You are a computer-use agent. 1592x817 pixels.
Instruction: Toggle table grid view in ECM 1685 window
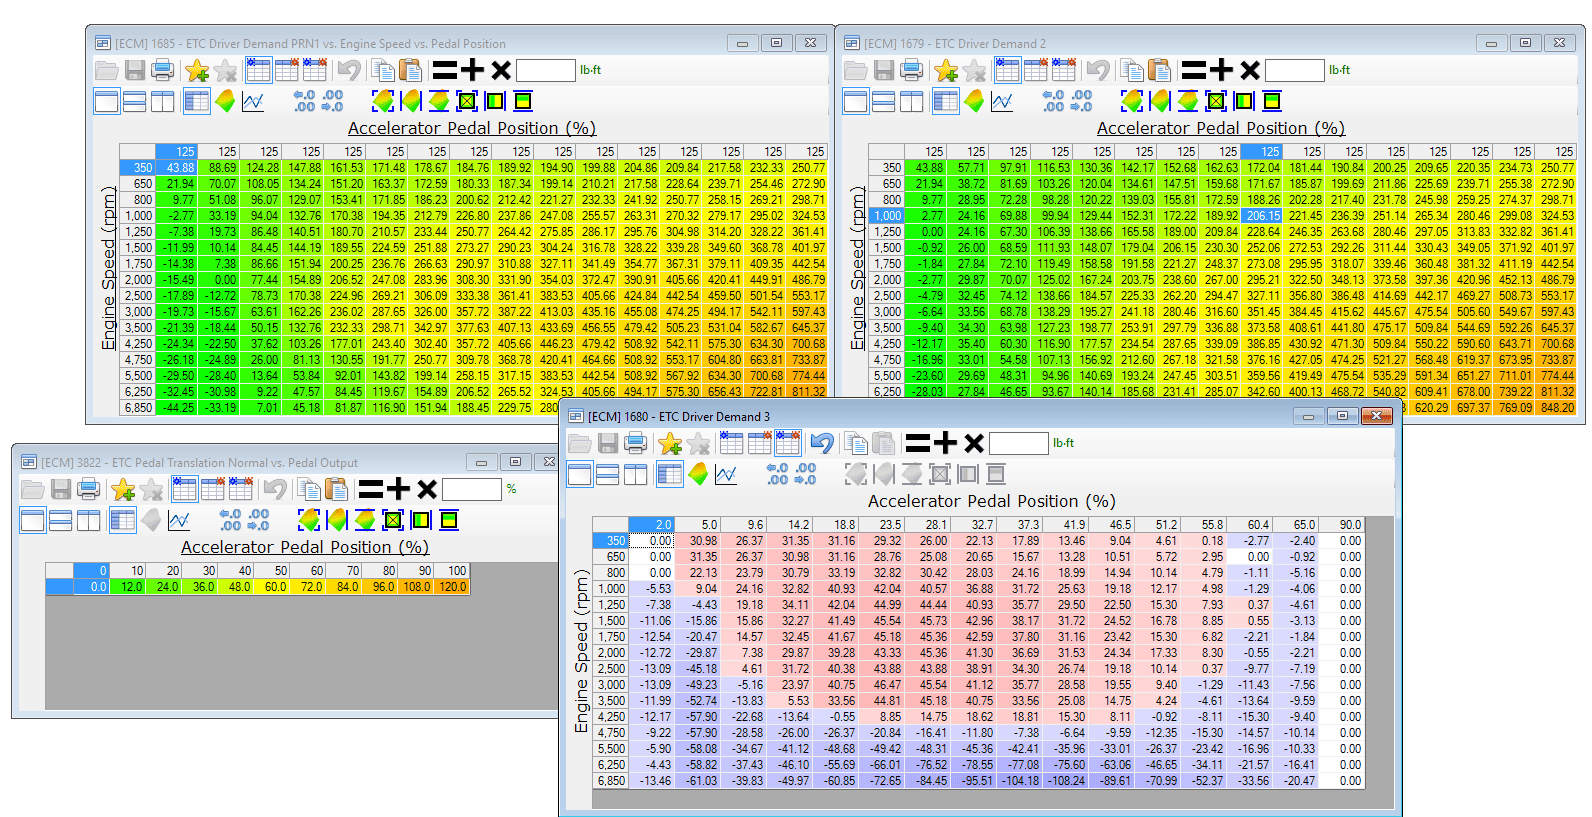pyautogui.click(x=197, y=101)
